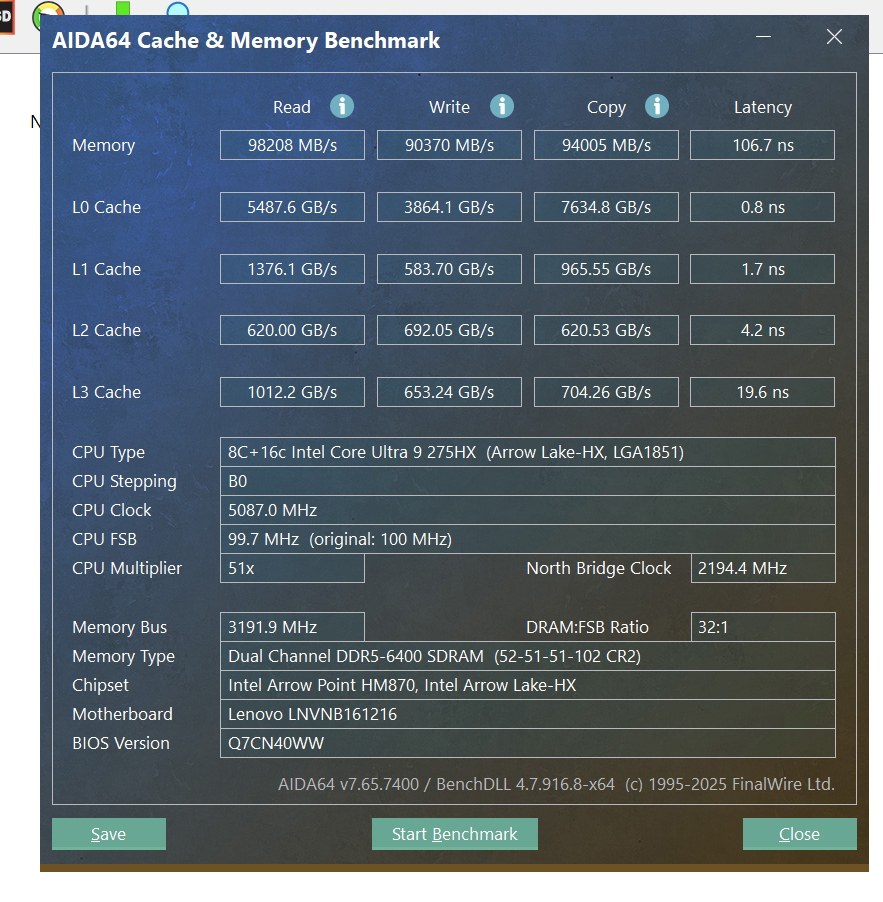This screenshot has height=902, width=883.
Task: Close window using the title bar X
Action: (834, 37)
